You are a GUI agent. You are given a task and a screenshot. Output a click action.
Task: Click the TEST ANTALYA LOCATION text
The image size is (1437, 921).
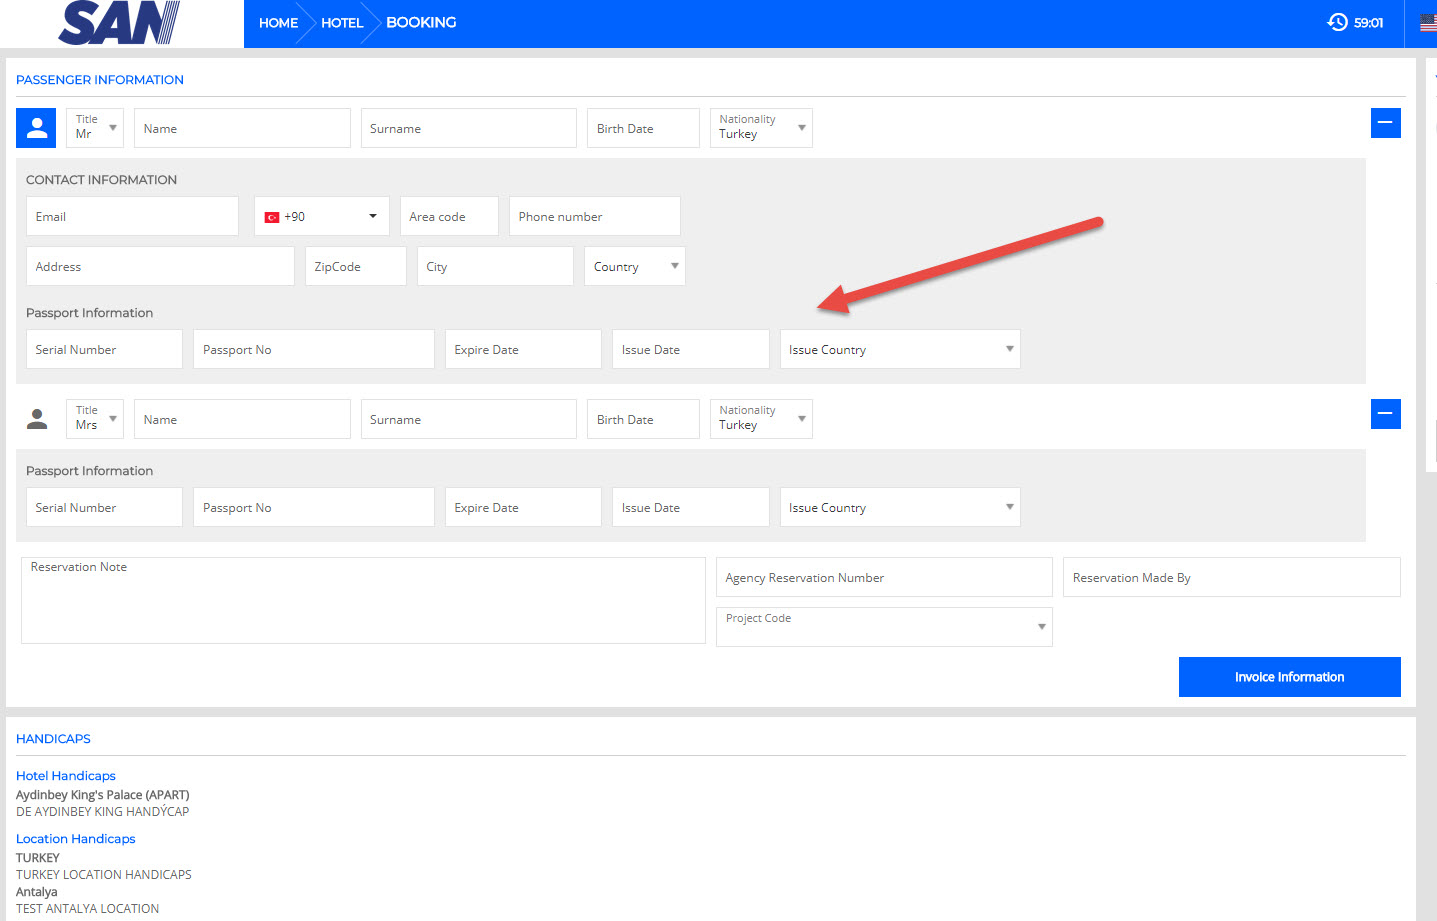[88, 909]
